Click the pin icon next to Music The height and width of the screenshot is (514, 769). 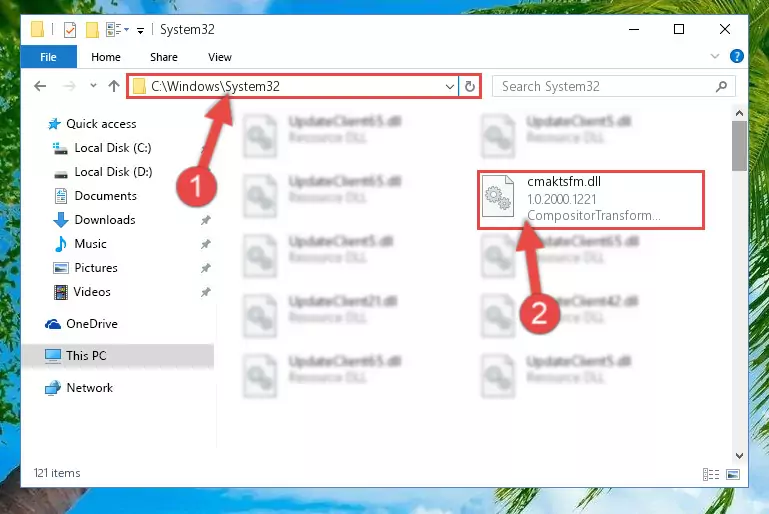tap(205, 244)
